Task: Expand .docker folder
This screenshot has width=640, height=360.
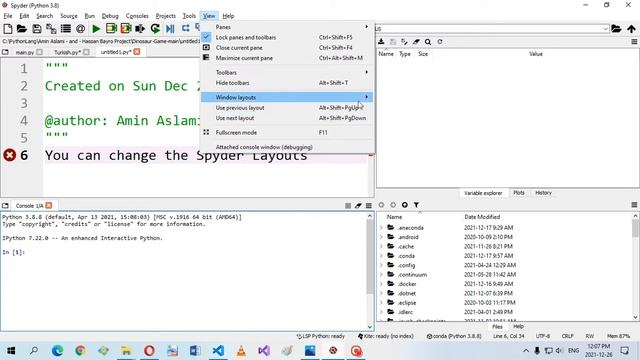Action: tap(381, 284)
